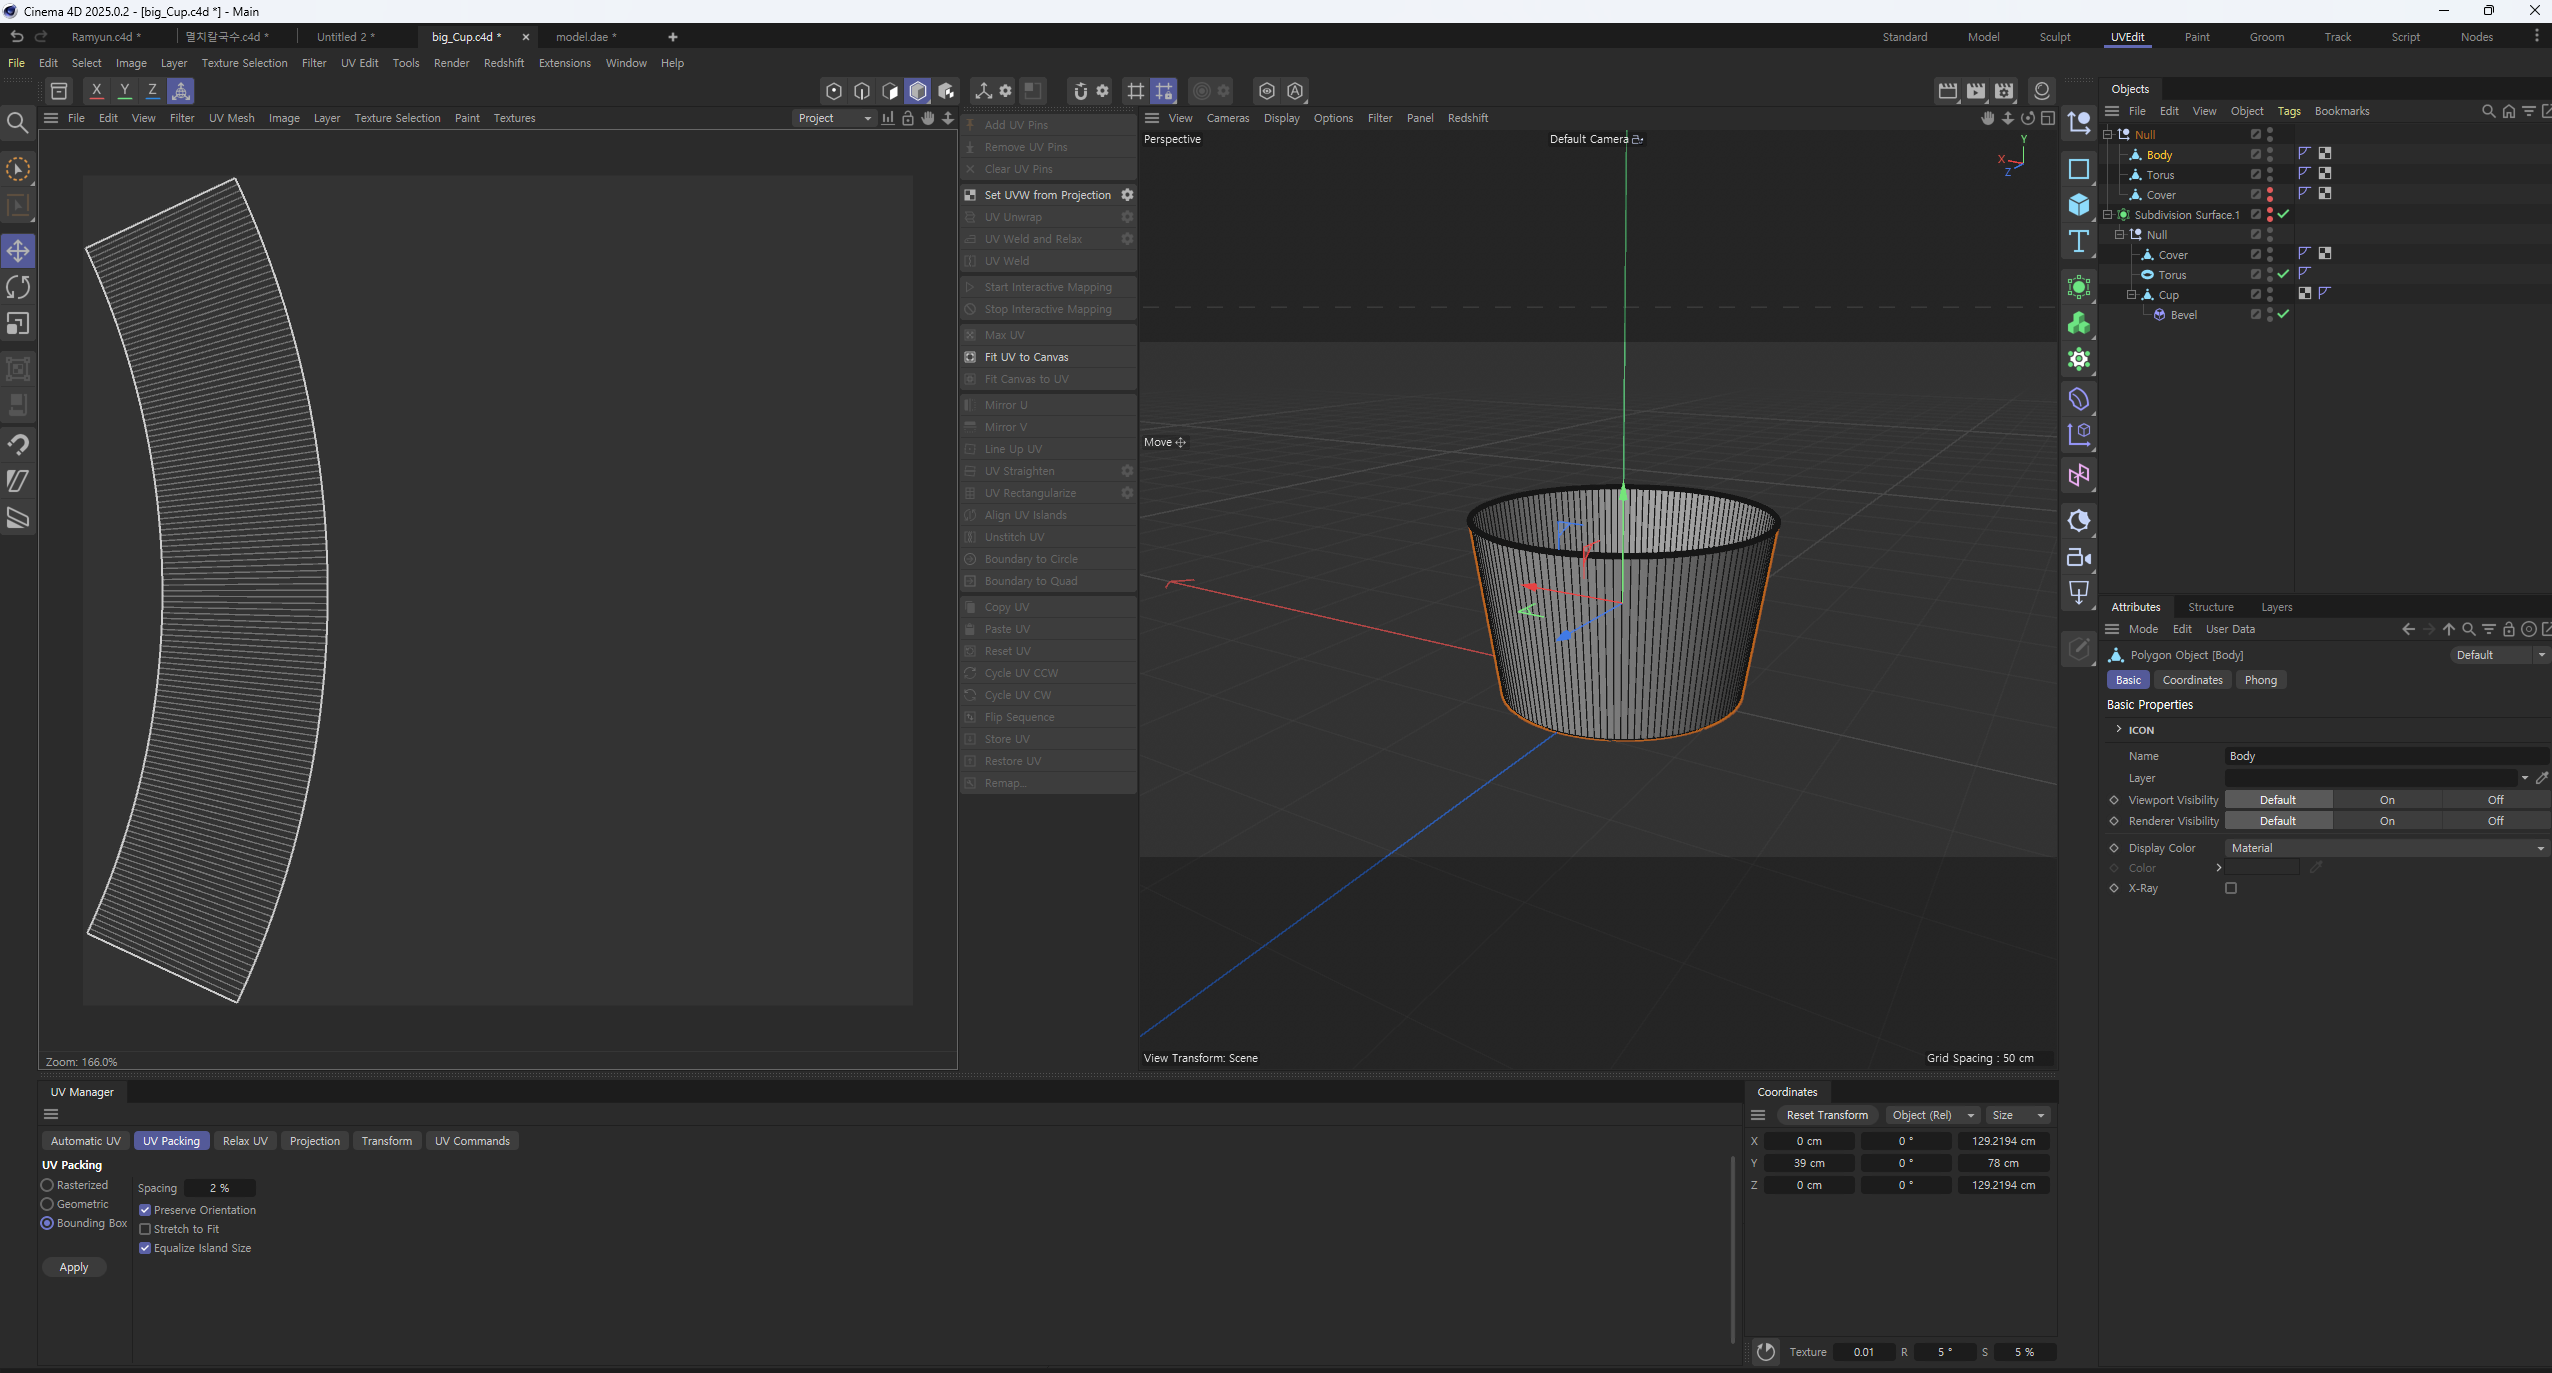The image size is (2552, 1373).
Task: Enable the Stretch to Fit checkbox
Action: click(x=145, y=1229)
